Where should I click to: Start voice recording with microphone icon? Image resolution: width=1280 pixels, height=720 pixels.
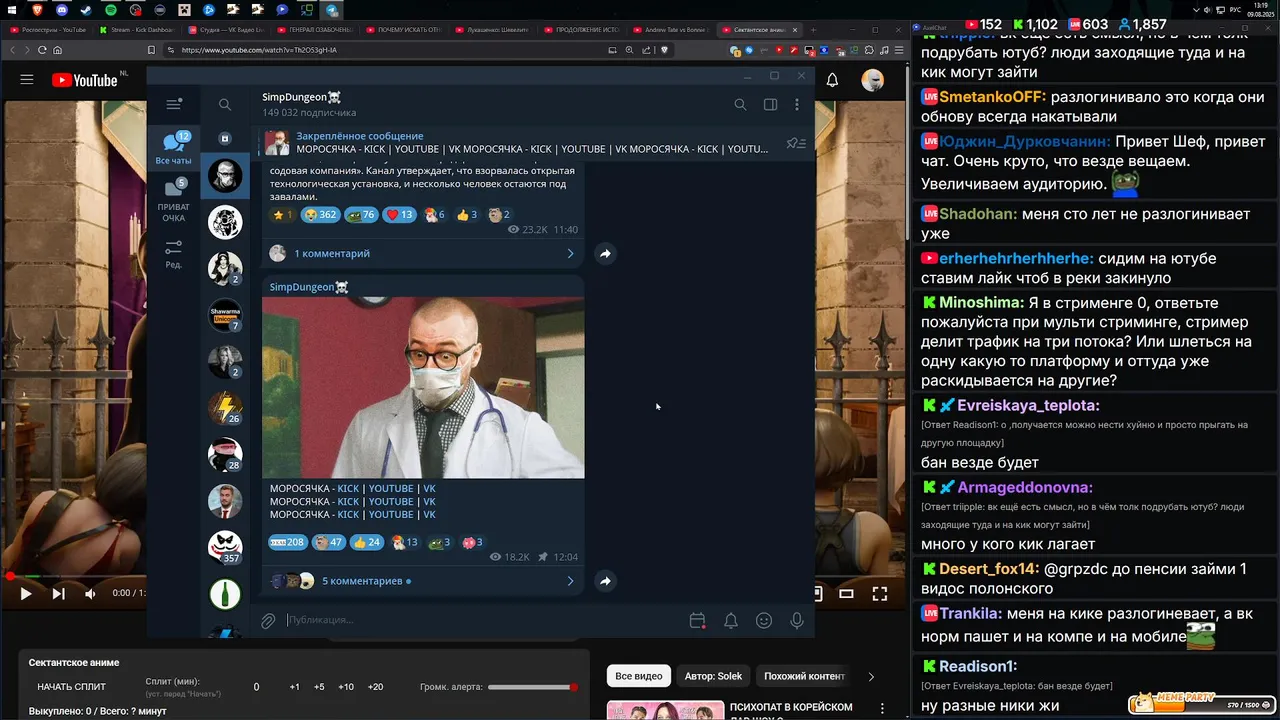(797, 621)
